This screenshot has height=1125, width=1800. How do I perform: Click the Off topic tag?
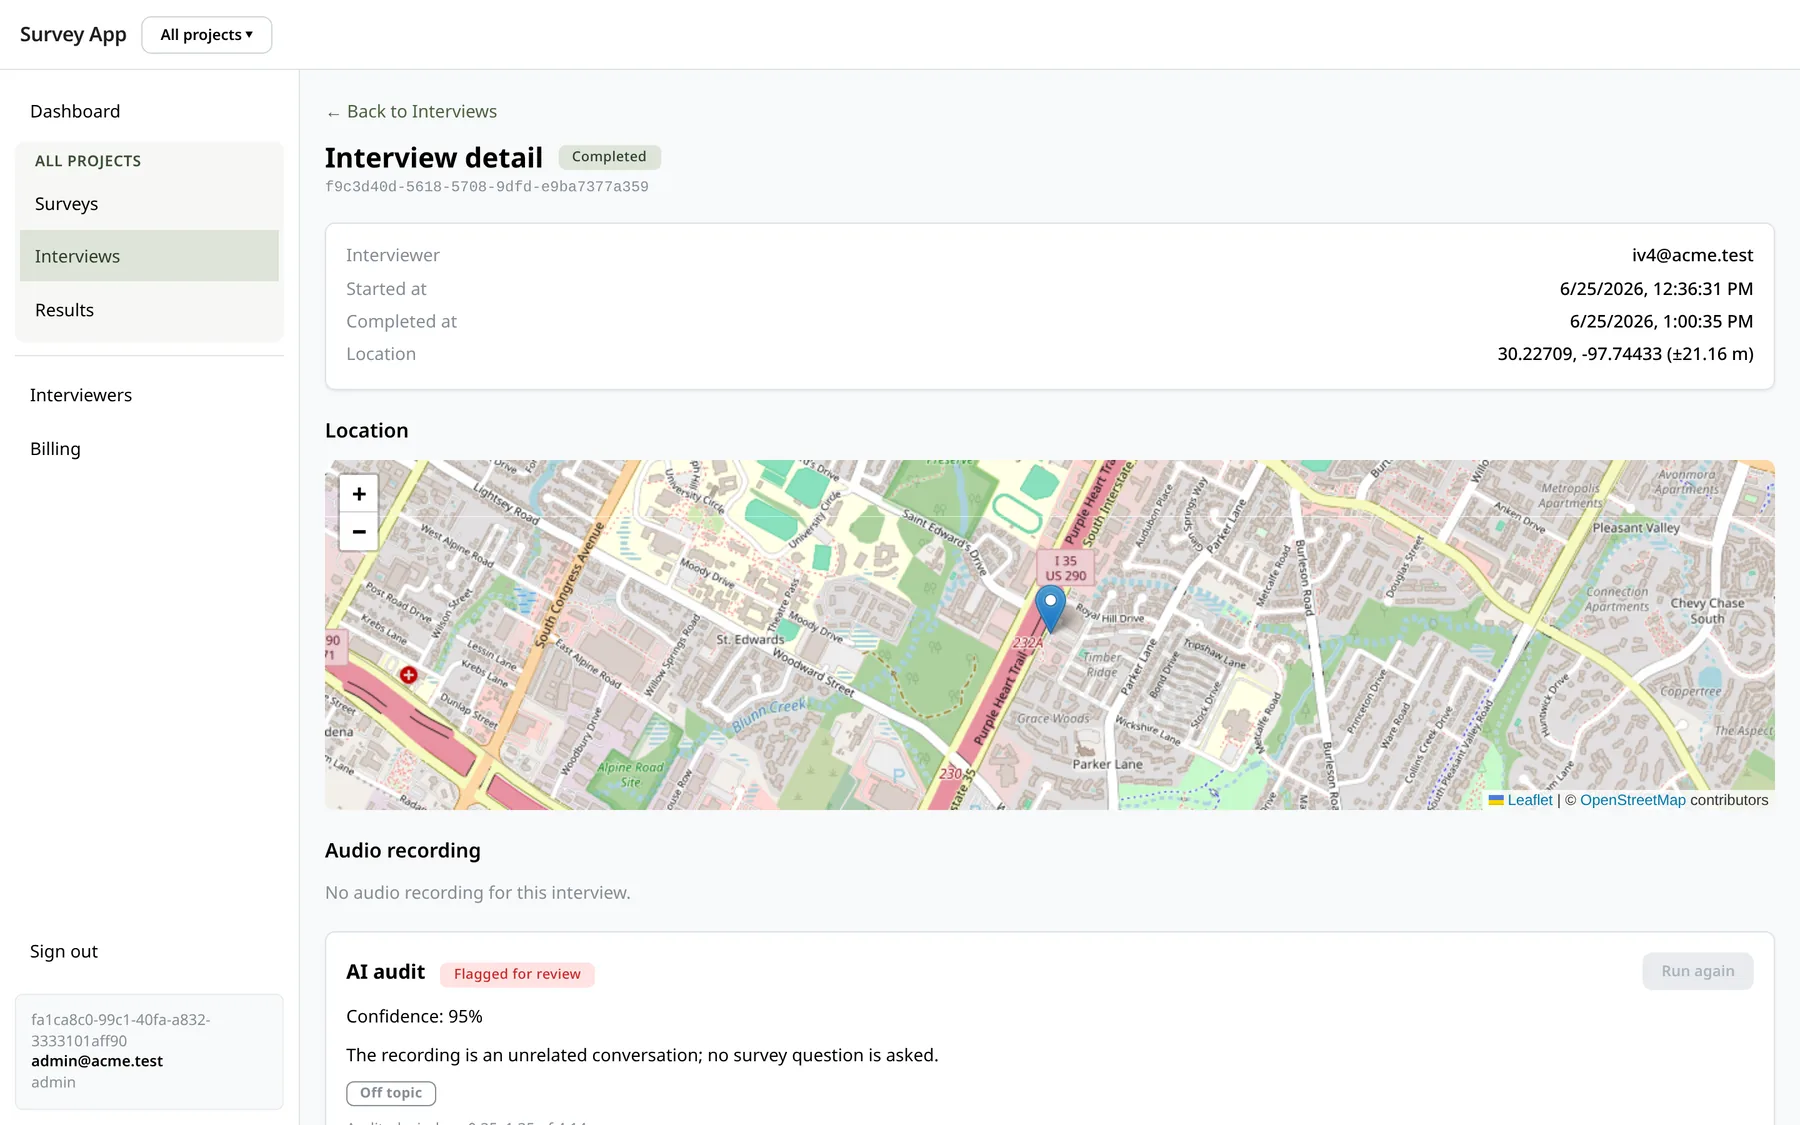(391, 1093)
